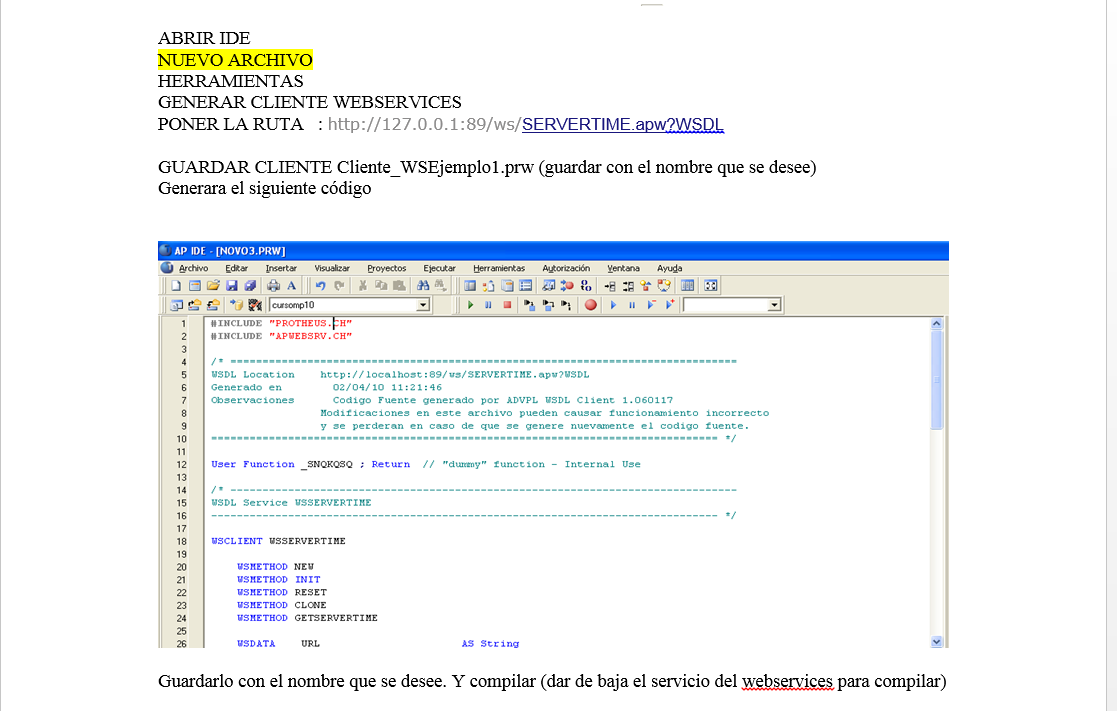Click the Paste clipboard icon
Screen dimensions: 1117x711
coord(400,286)
